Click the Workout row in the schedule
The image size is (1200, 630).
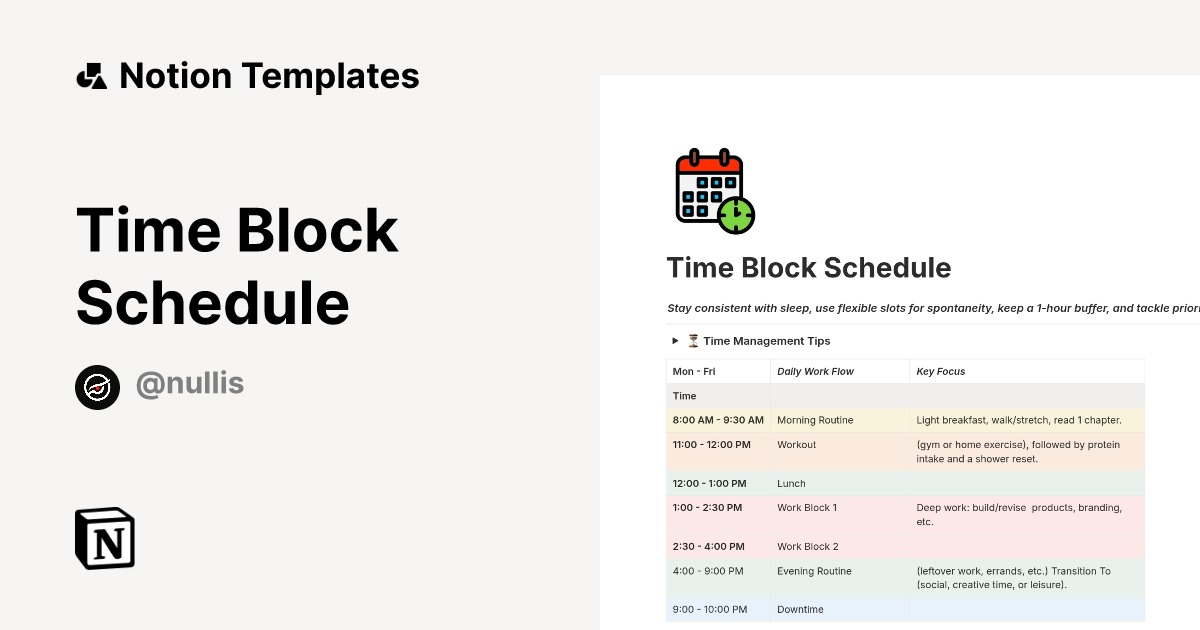pyautogui.click(x=797, y=444)
